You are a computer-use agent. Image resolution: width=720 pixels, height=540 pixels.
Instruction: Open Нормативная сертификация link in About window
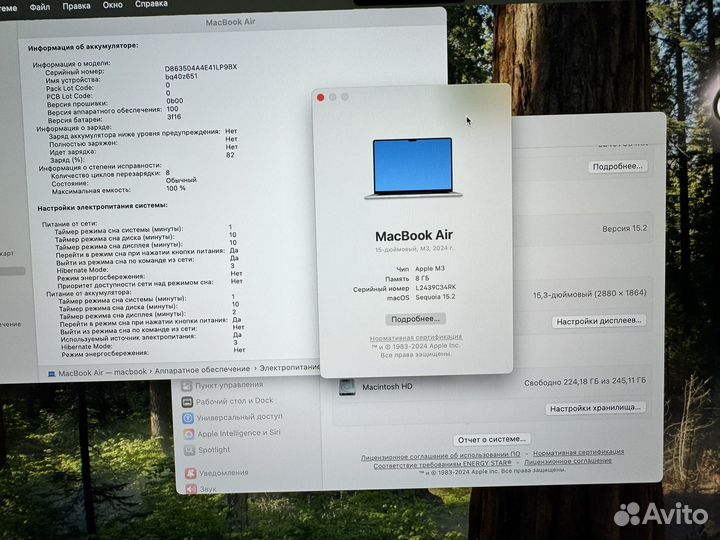click(x=416, y=338)
